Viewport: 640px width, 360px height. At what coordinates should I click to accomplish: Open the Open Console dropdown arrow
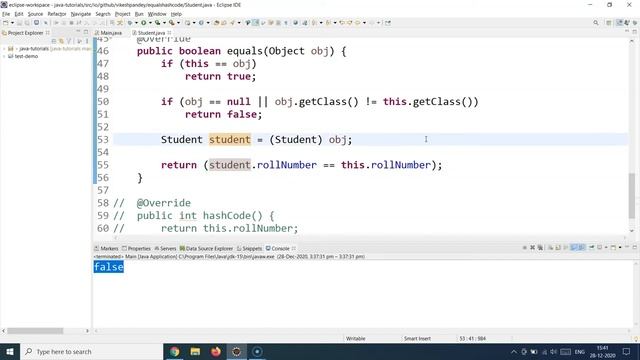[x=620, y=247]
